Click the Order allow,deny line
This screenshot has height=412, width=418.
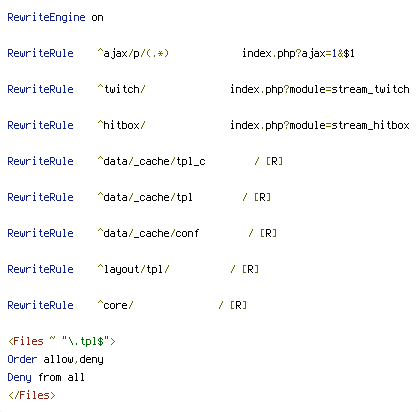pyautogui.click(x=55, y=359)
